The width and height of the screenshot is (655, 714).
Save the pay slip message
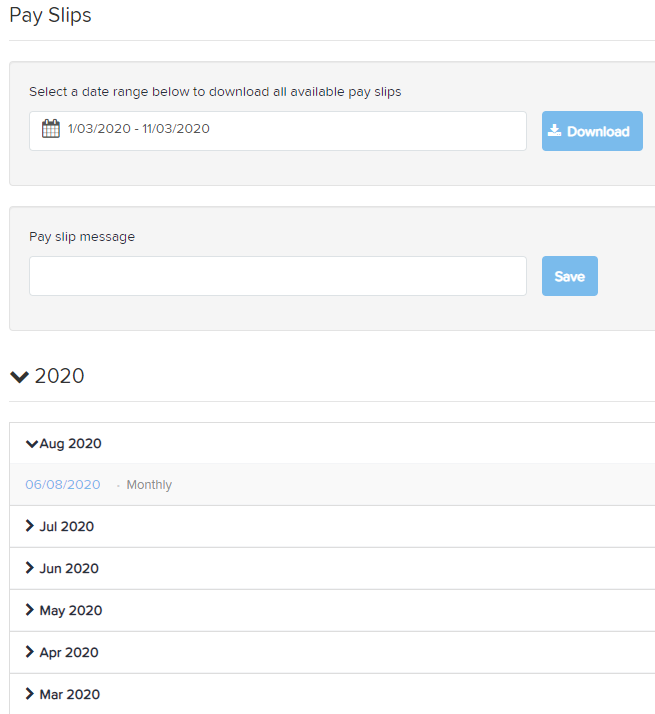click(x=570, y=276)
